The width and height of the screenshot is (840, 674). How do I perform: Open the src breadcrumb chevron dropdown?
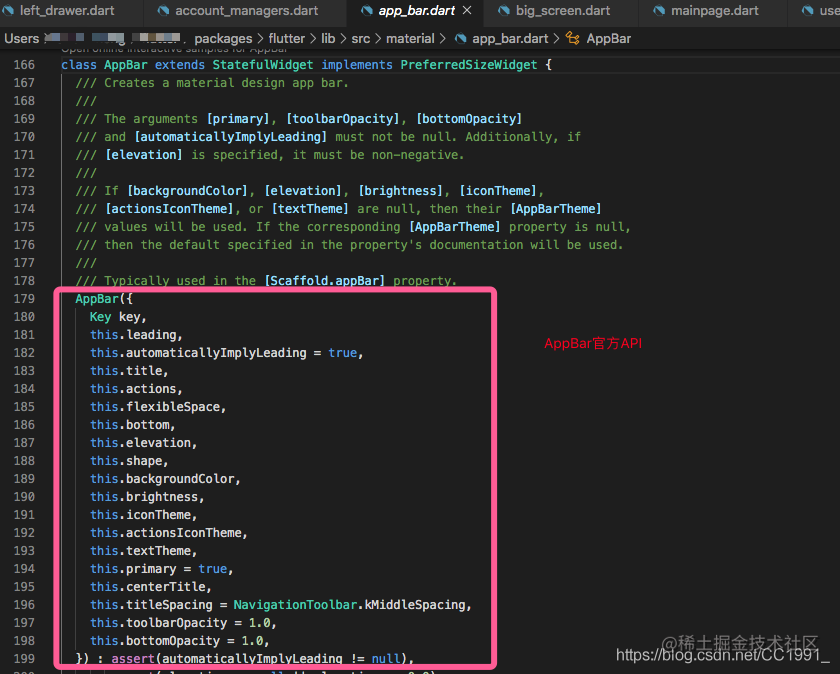click(376, 38)
